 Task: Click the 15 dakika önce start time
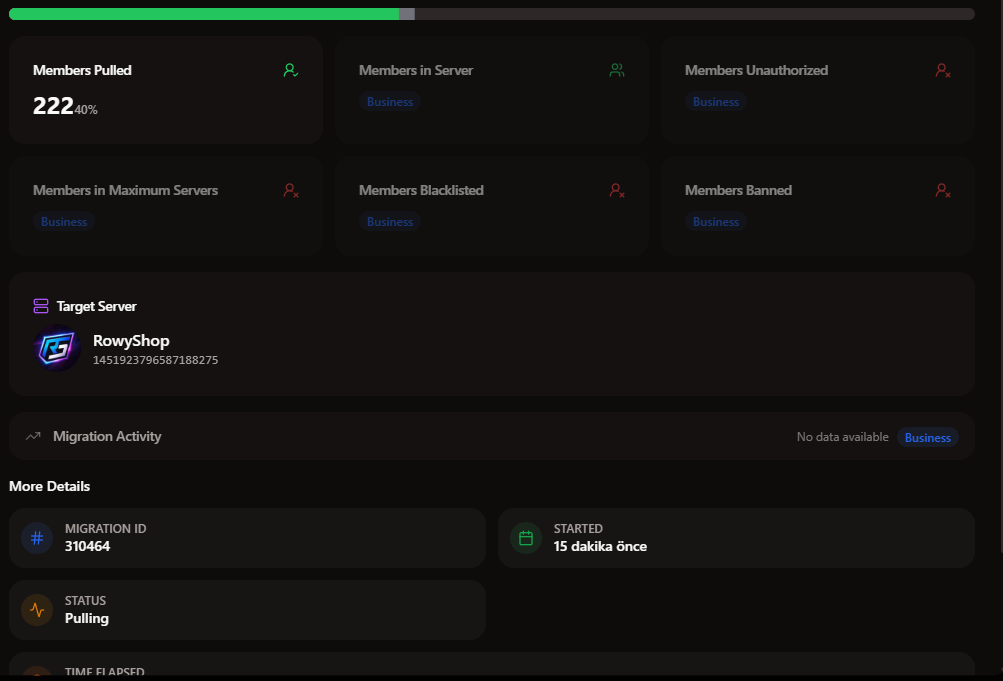click(600, 546)
